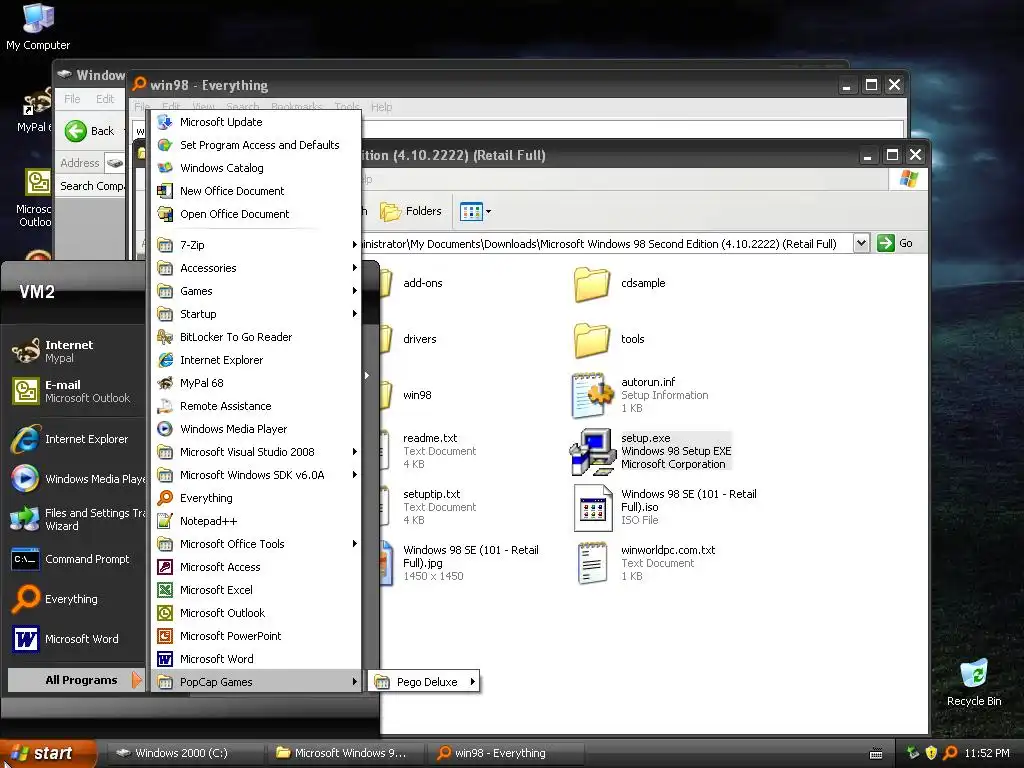The image size is (1024, 768).
Task: Launch Windows Catalog
Action: tap(256, 168)
